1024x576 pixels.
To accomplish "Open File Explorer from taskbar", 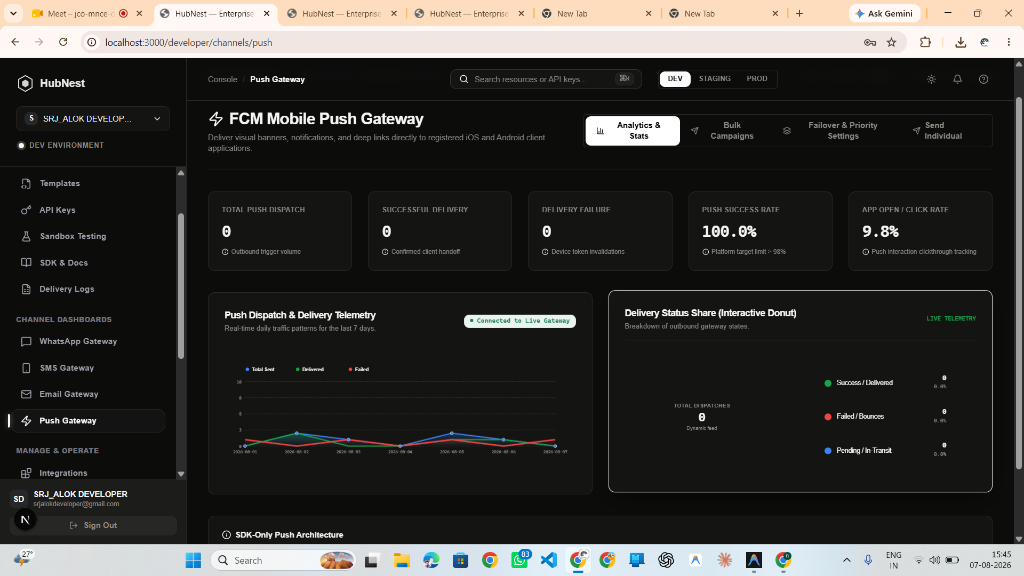I will (401, 560).
